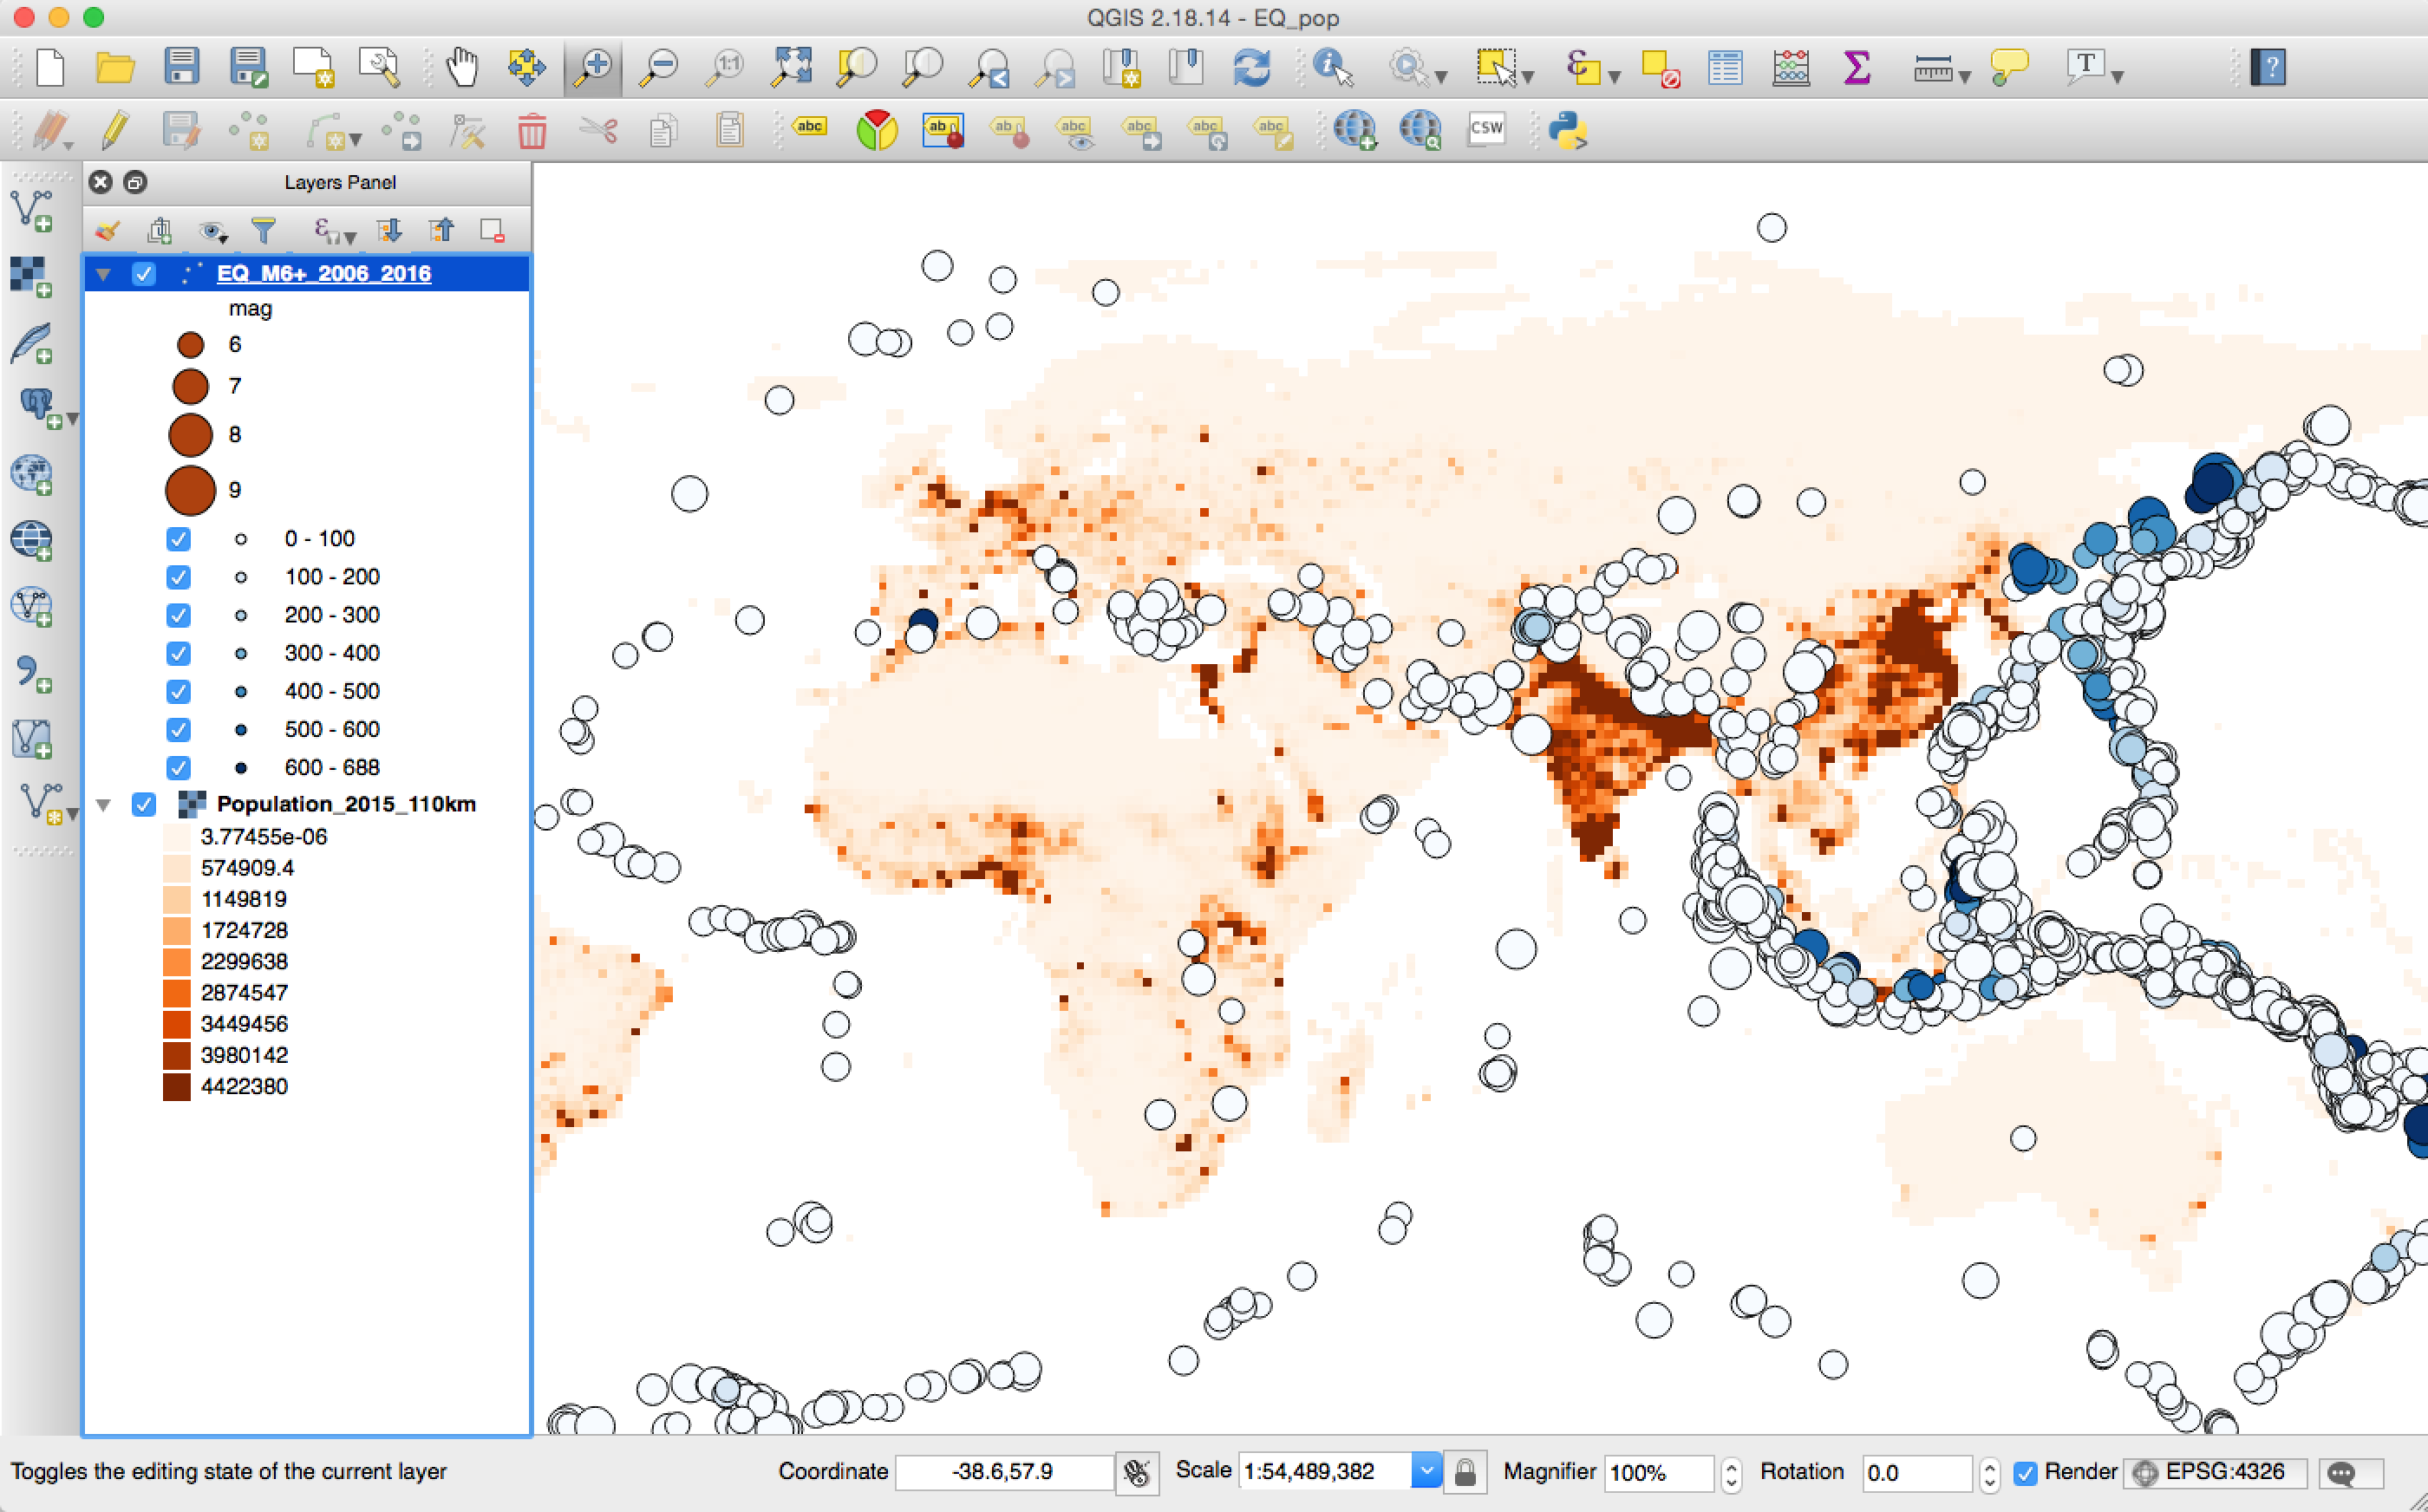Click the Zoom In magnifier tool
Viewport: 2428px width, 1512px height.
[x=594, y=68]
